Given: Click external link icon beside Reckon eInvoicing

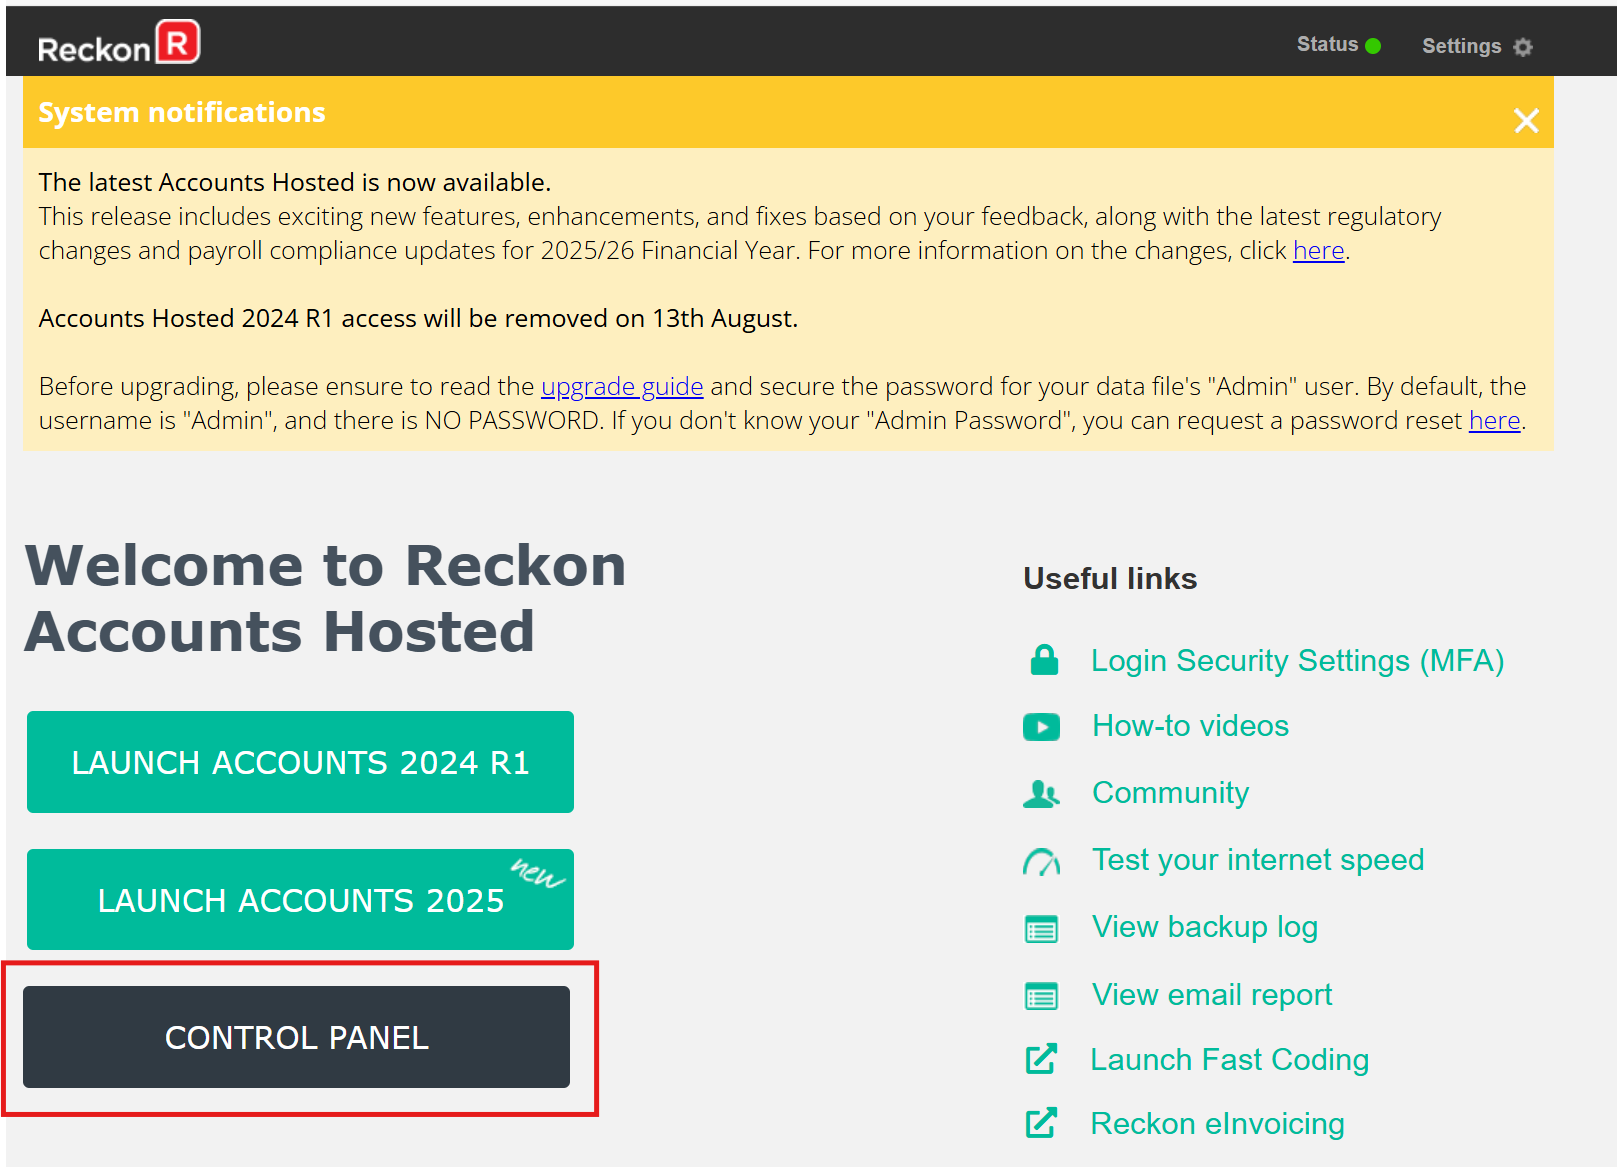Looking at the screenshot, I should 1041,1123.
